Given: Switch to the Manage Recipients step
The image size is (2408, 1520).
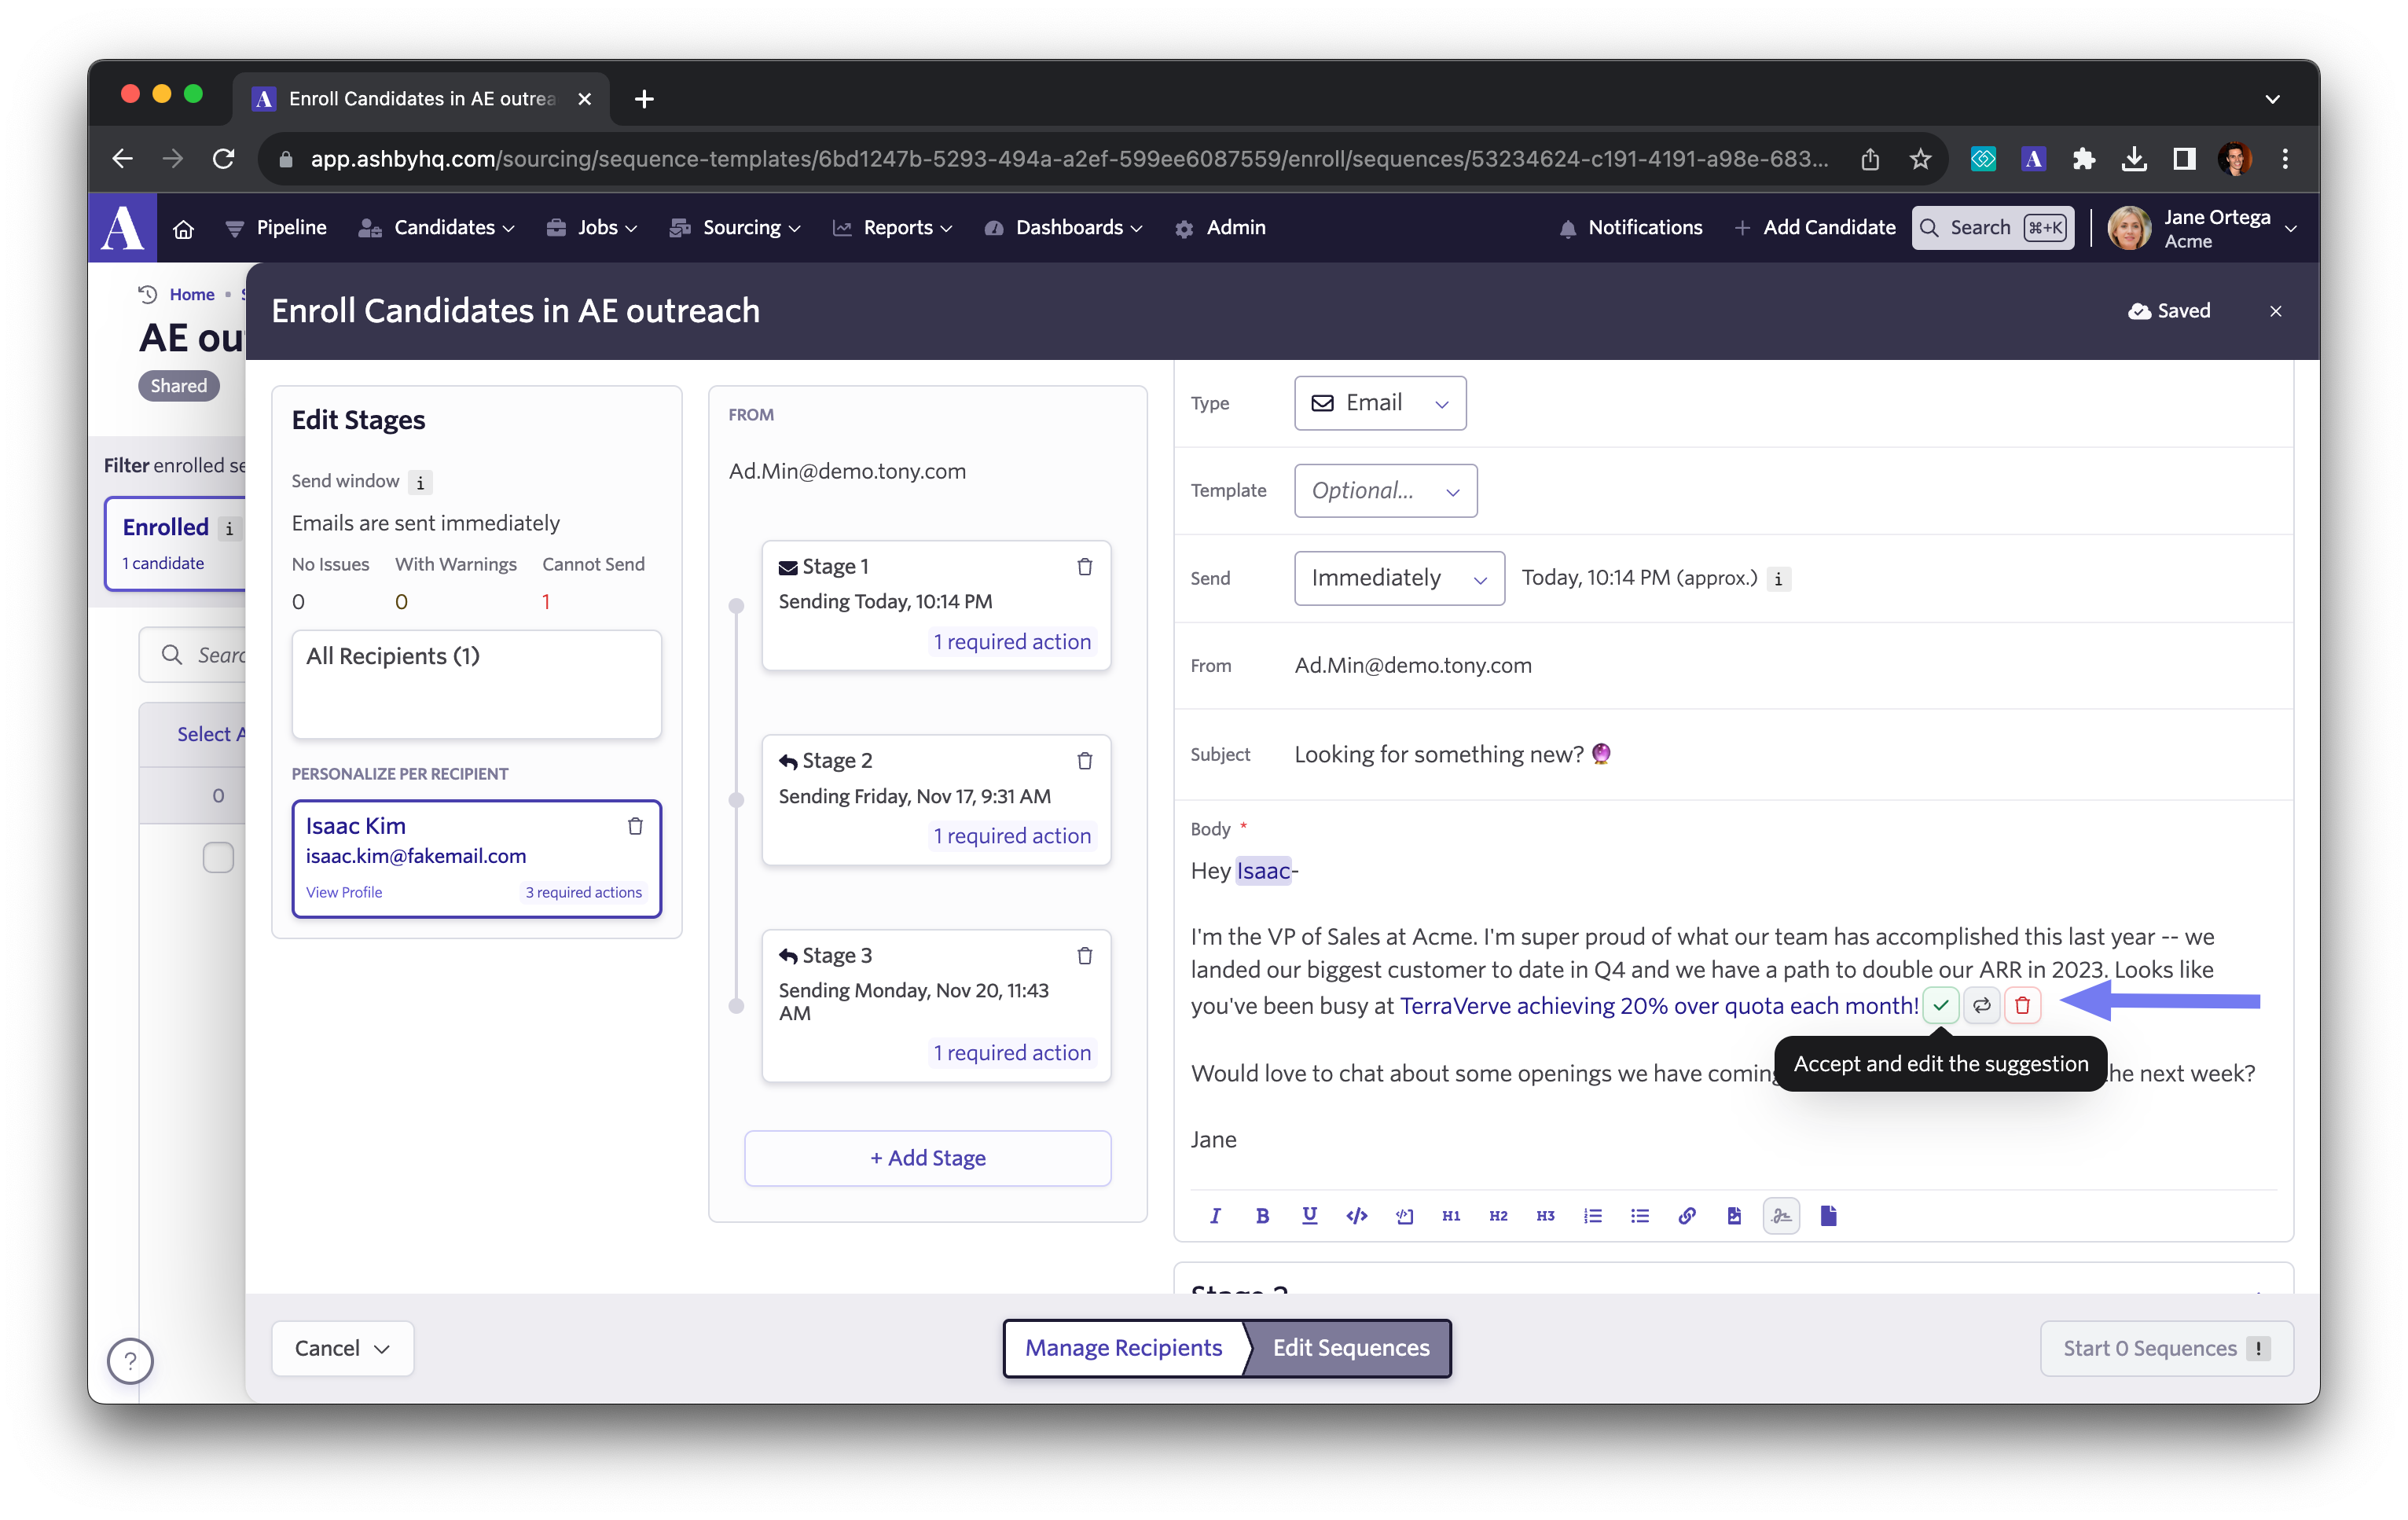Looking at the screenshot, I should pyautogui.click(x=1123, y=1347).
